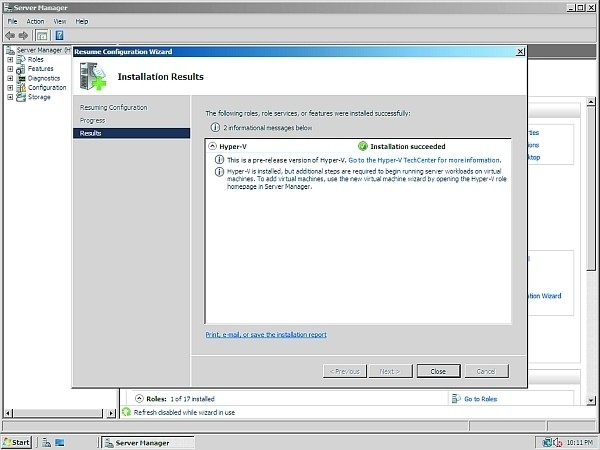Viewport: 600px width, 450px height.
Task: Click the info icon beside 2 informational messages
Action: coord(215,127)
